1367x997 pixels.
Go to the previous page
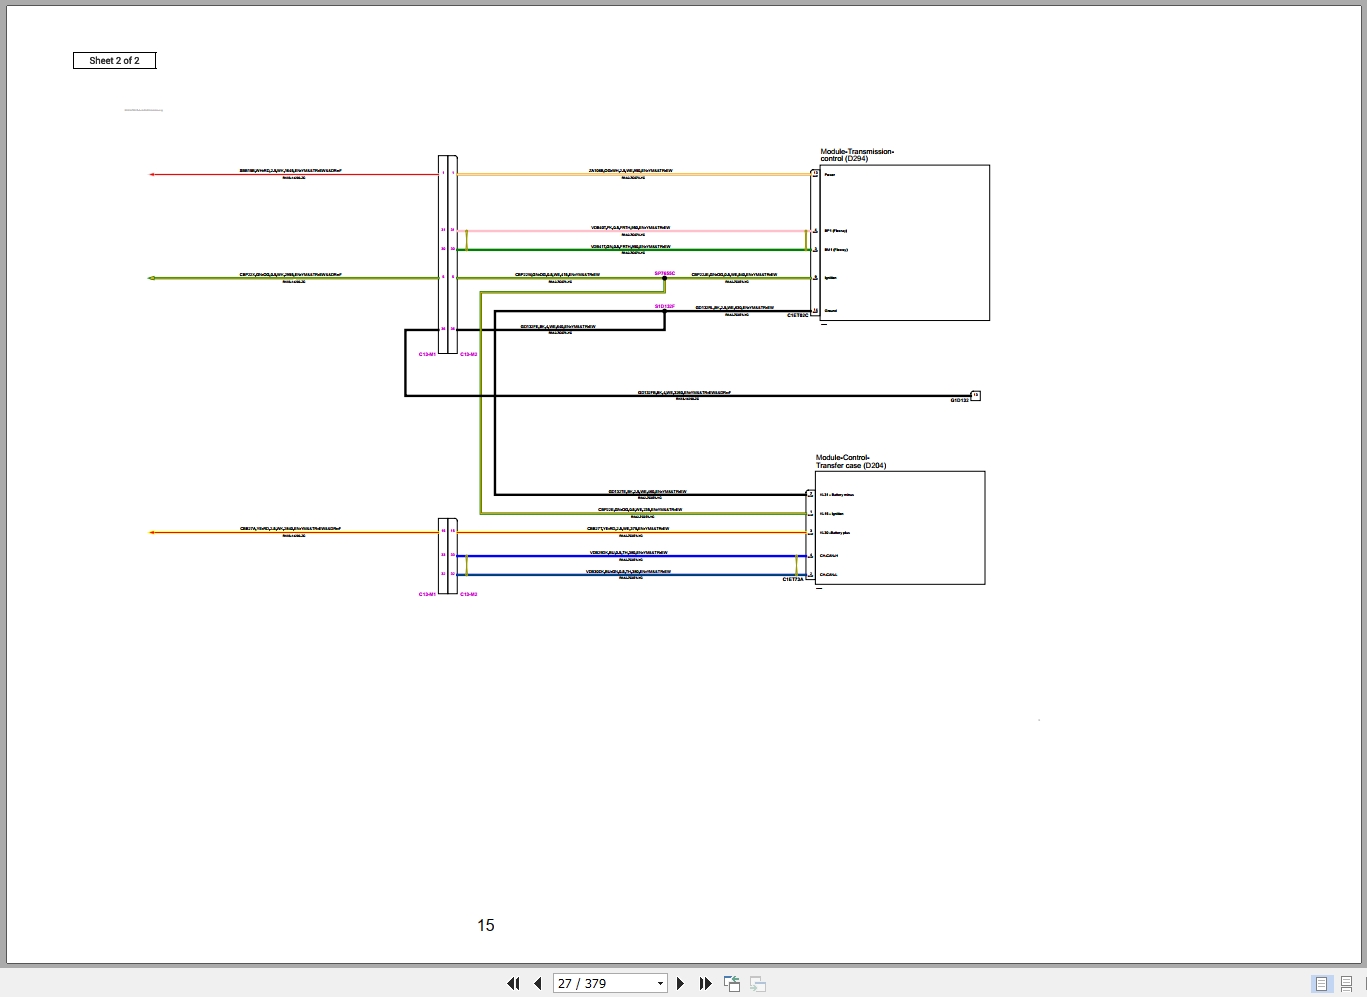point(538,983)
